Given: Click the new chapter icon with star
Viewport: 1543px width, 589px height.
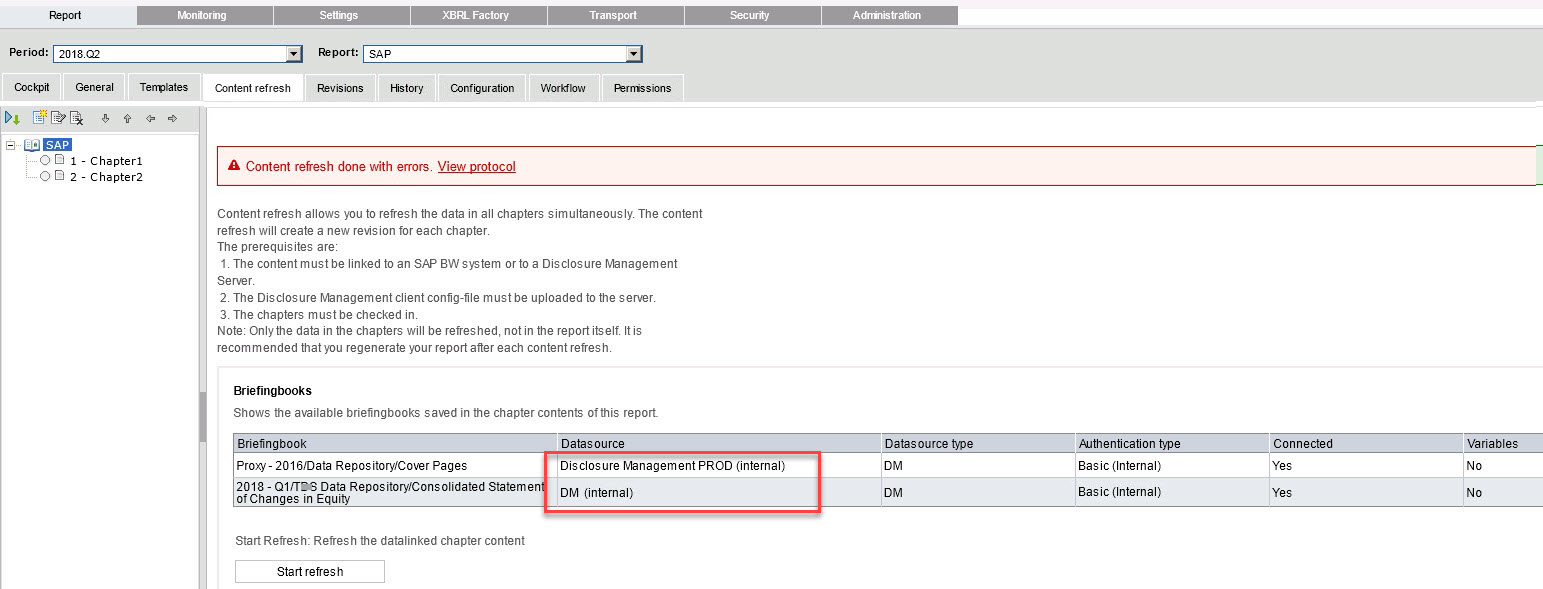Looking at the screenshot, I should point(40,118).
